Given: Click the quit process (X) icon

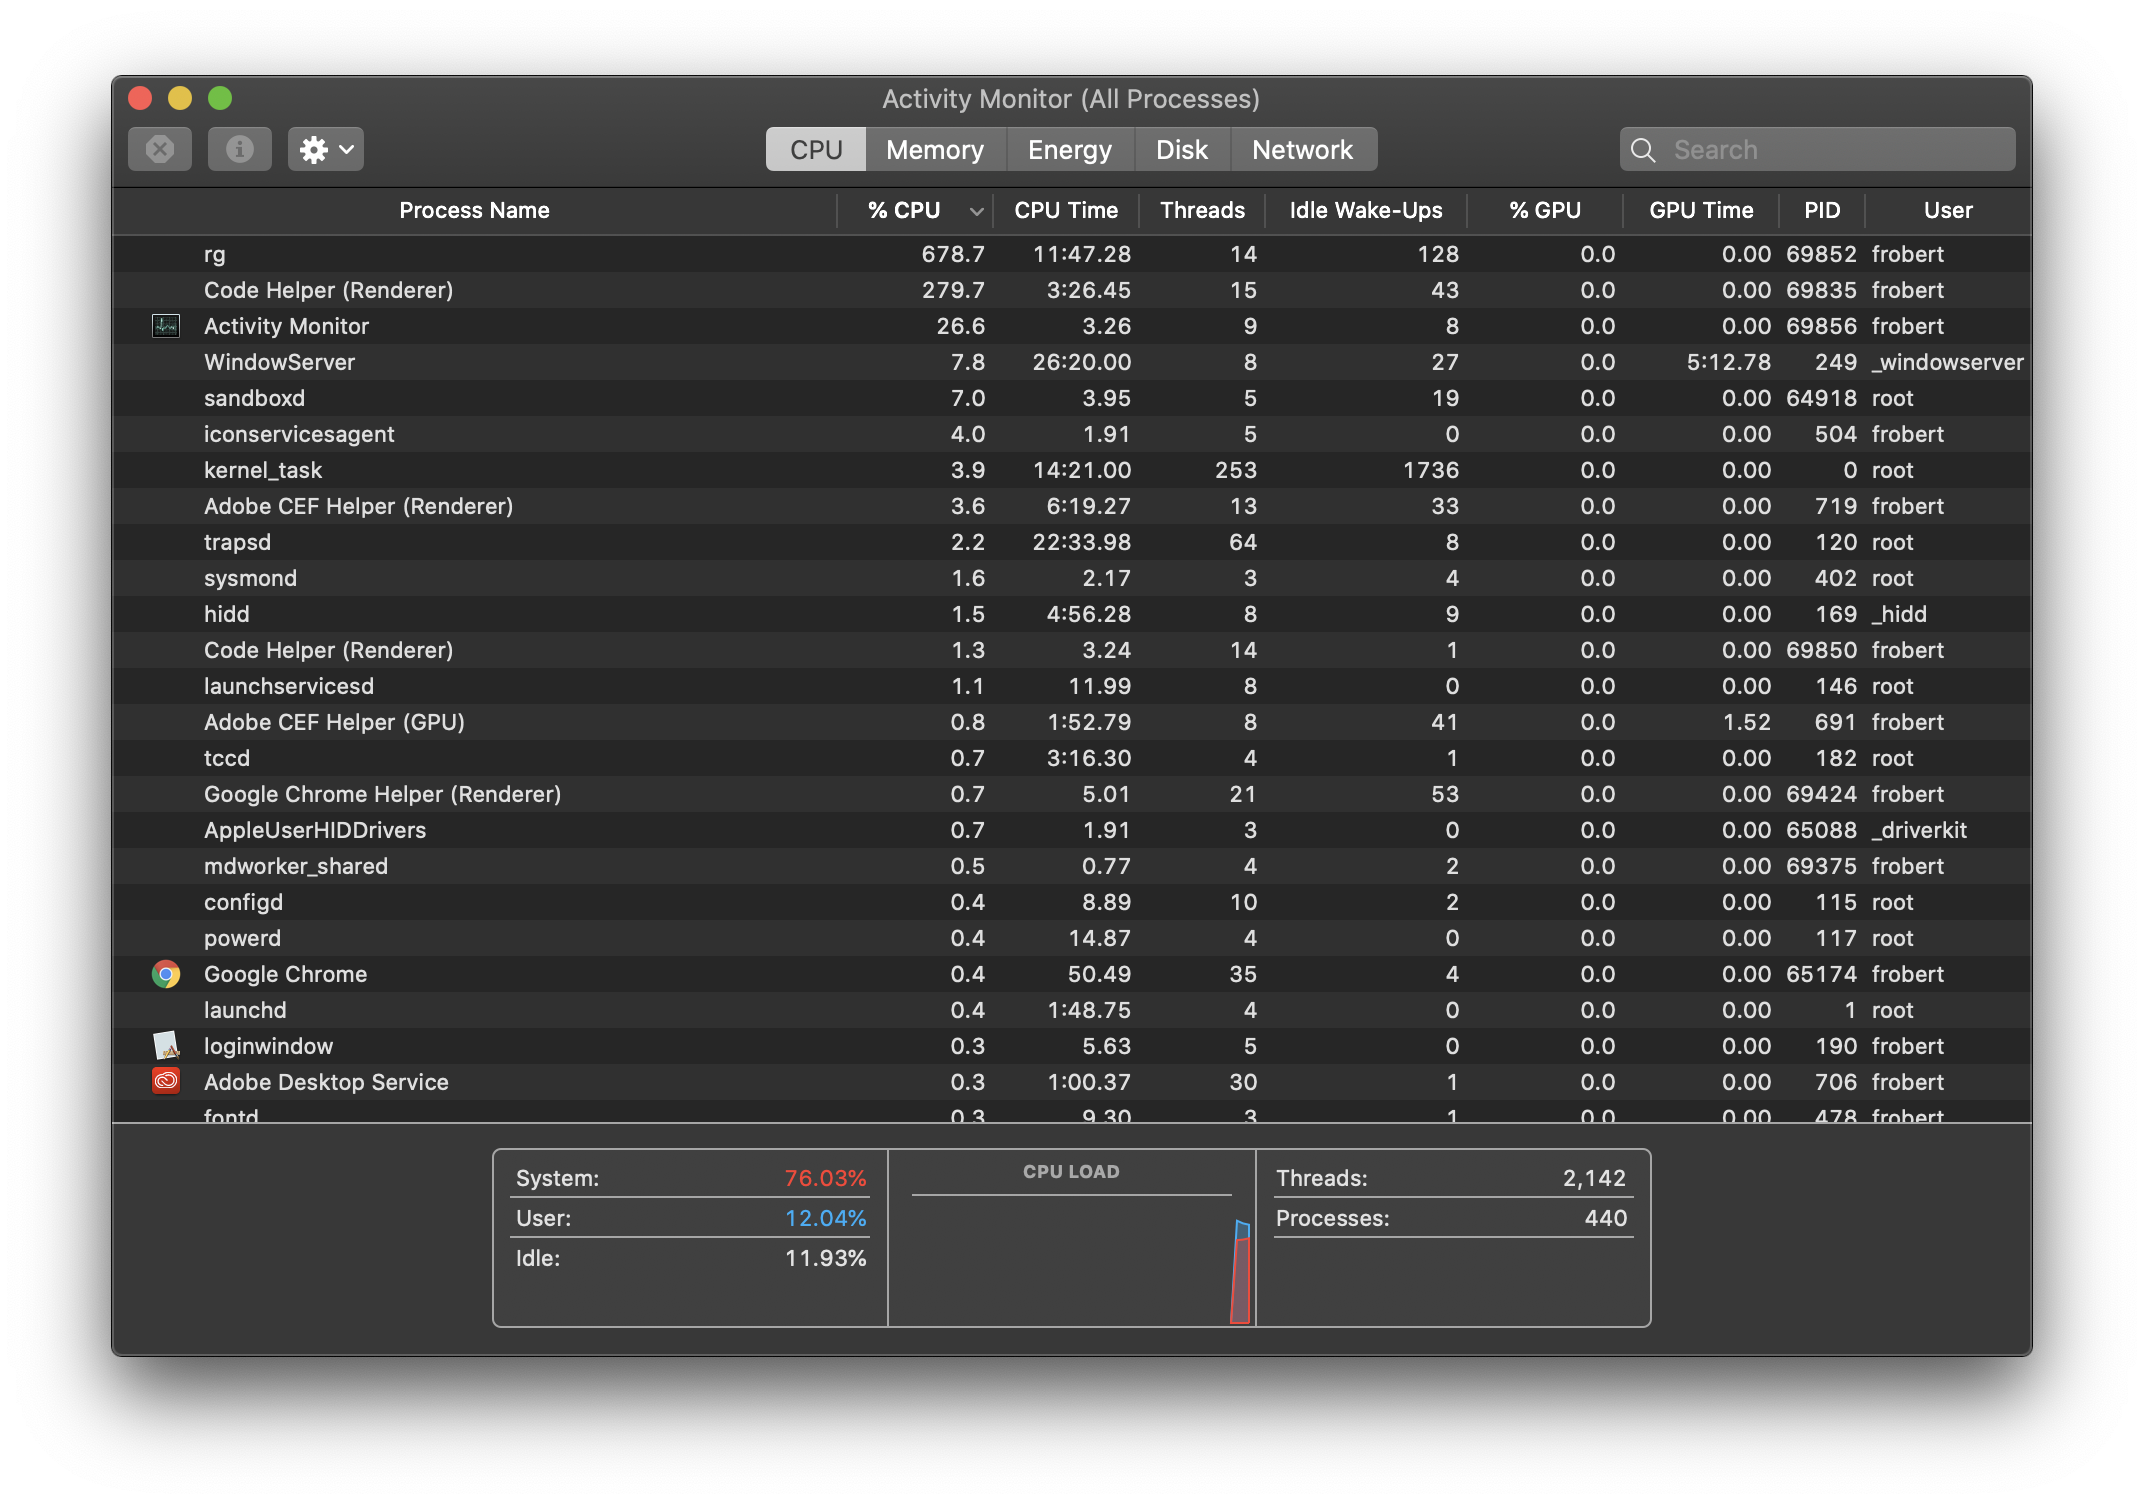Looking at the screenshot, I should tap(159, 148).
